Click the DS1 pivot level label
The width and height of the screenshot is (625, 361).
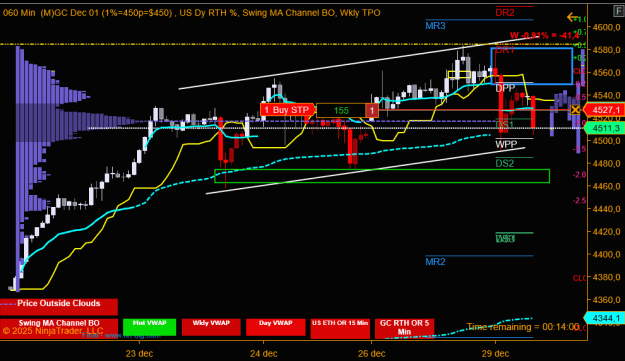(x=505, y=125)
